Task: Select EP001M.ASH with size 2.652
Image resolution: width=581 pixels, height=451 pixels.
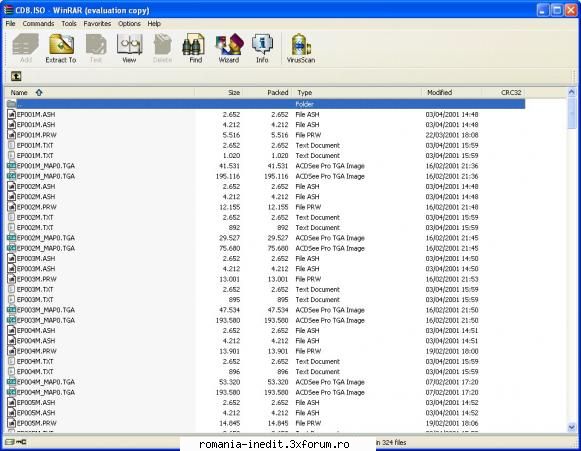Action: [36, 115]
